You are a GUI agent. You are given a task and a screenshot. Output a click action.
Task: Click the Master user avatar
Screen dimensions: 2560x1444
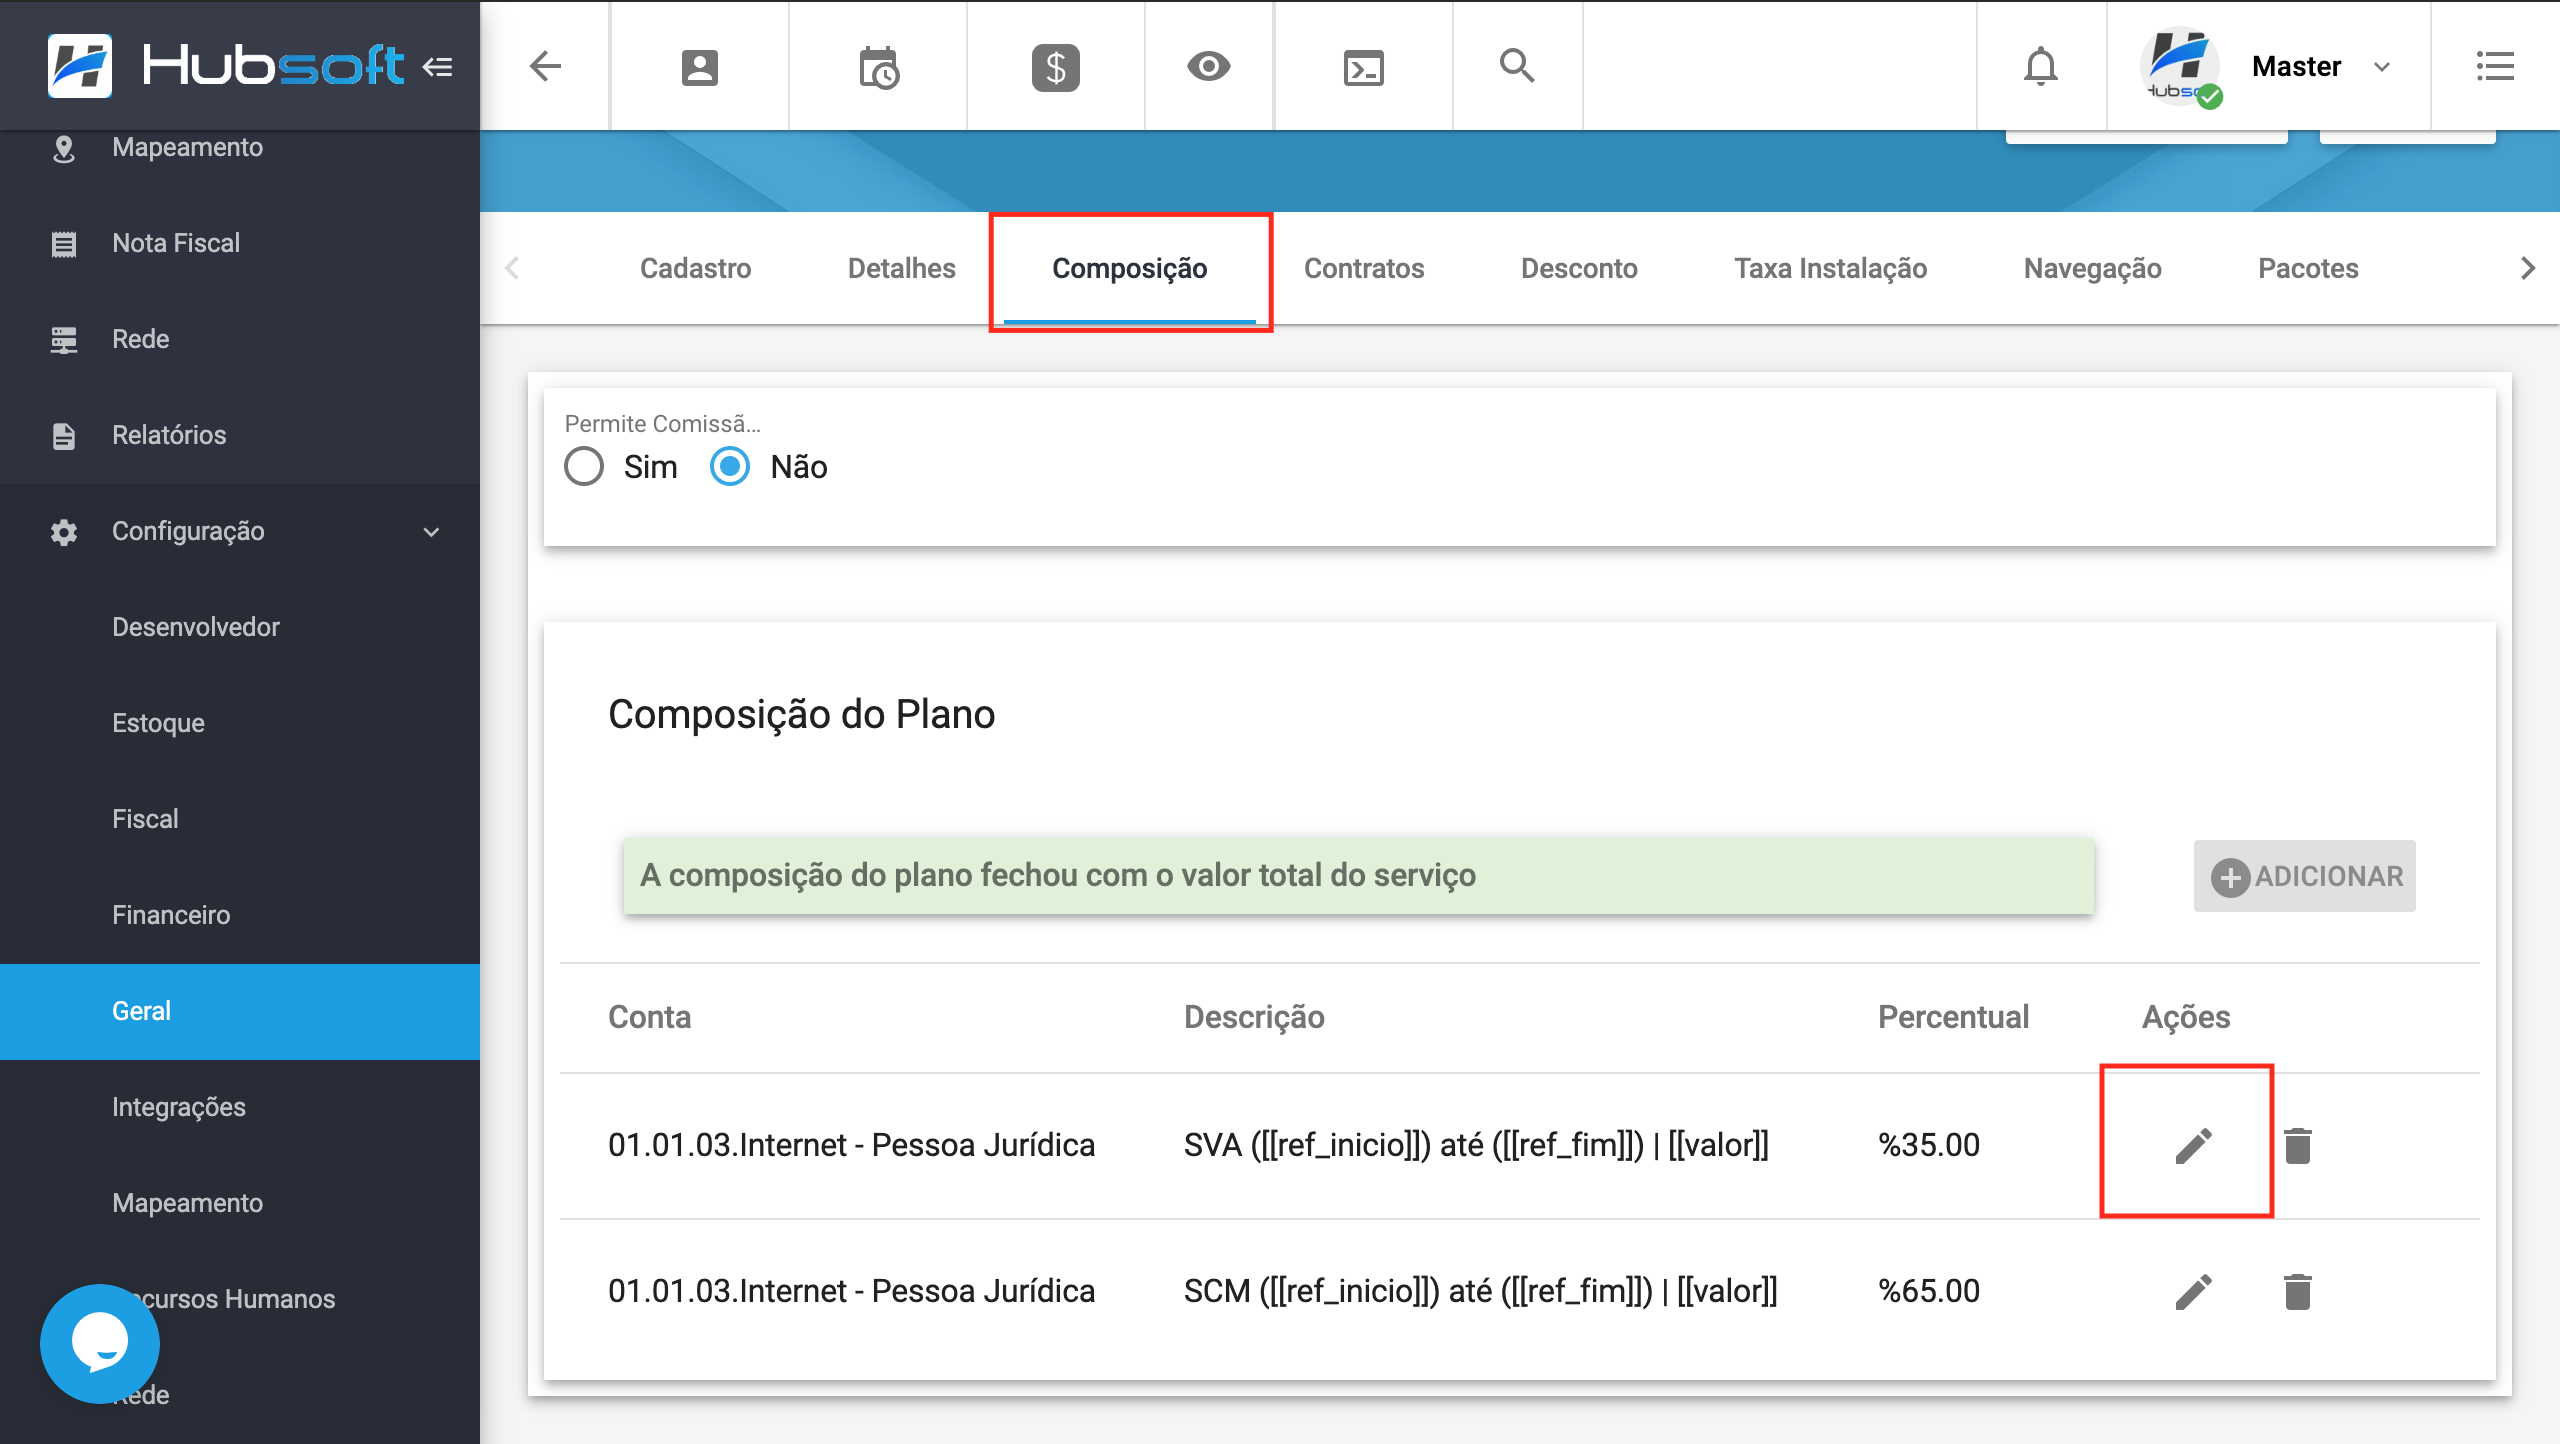2181,67
